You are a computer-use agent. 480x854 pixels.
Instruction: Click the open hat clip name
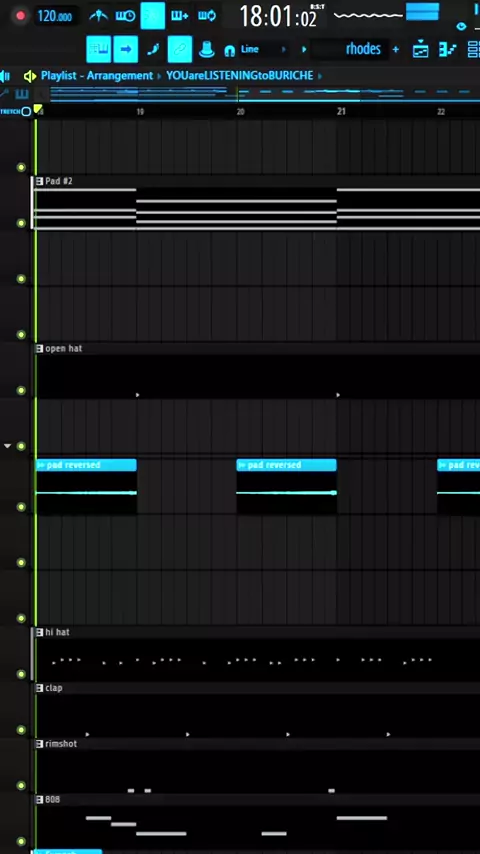[64, 349]
